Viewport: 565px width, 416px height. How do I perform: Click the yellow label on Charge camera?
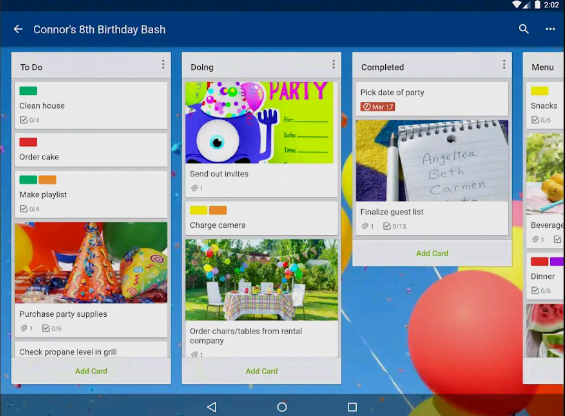pos(199,210)
